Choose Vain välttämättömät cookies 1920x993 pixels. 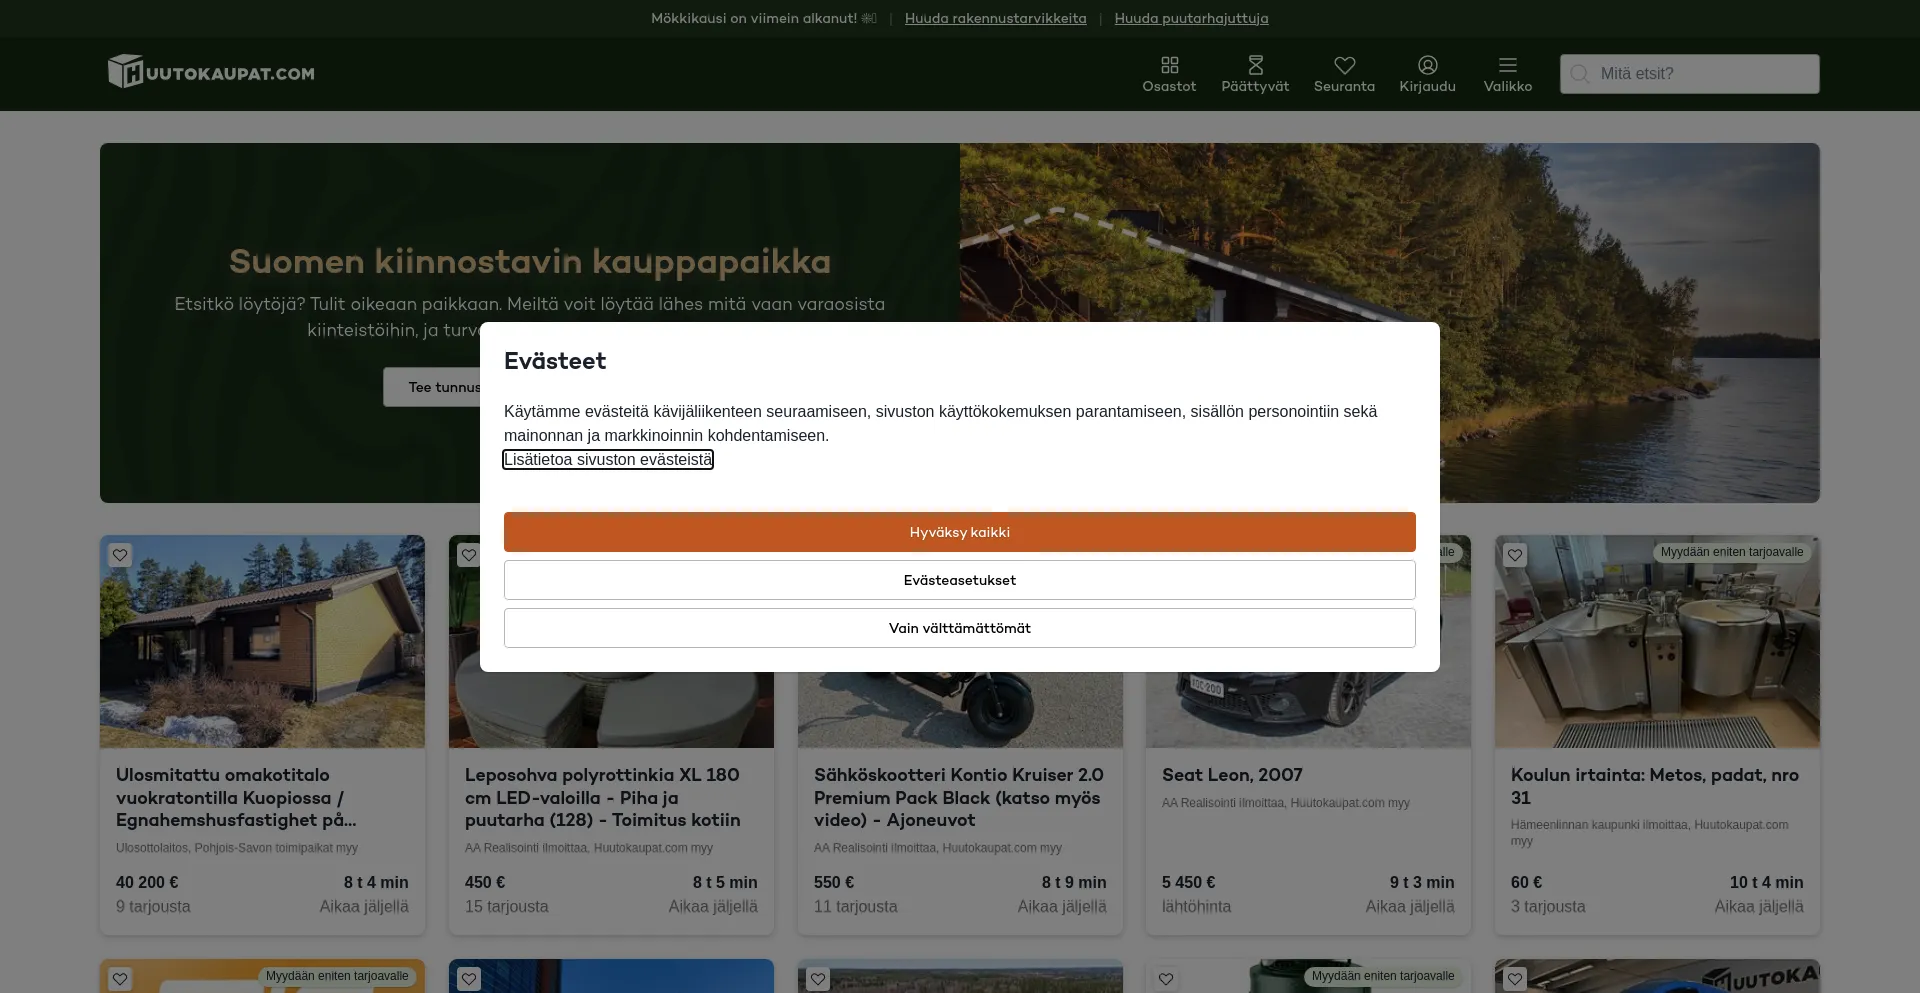(x=959, y=628)
